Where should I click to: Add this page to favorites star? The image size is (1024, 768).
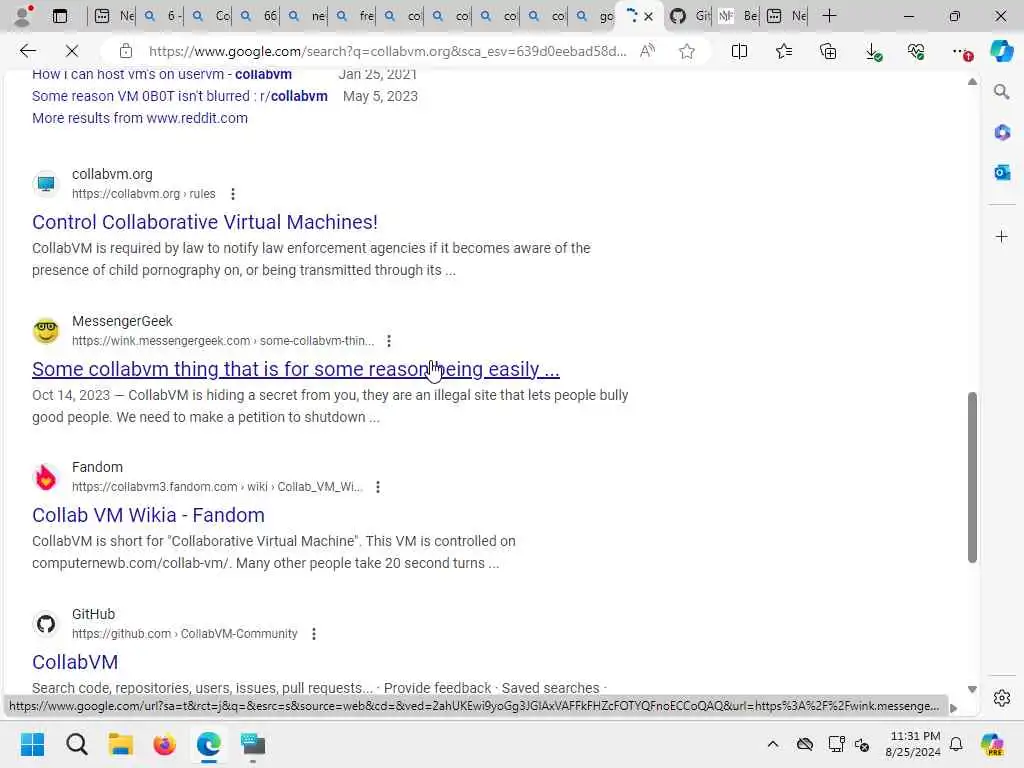[686, 51]
